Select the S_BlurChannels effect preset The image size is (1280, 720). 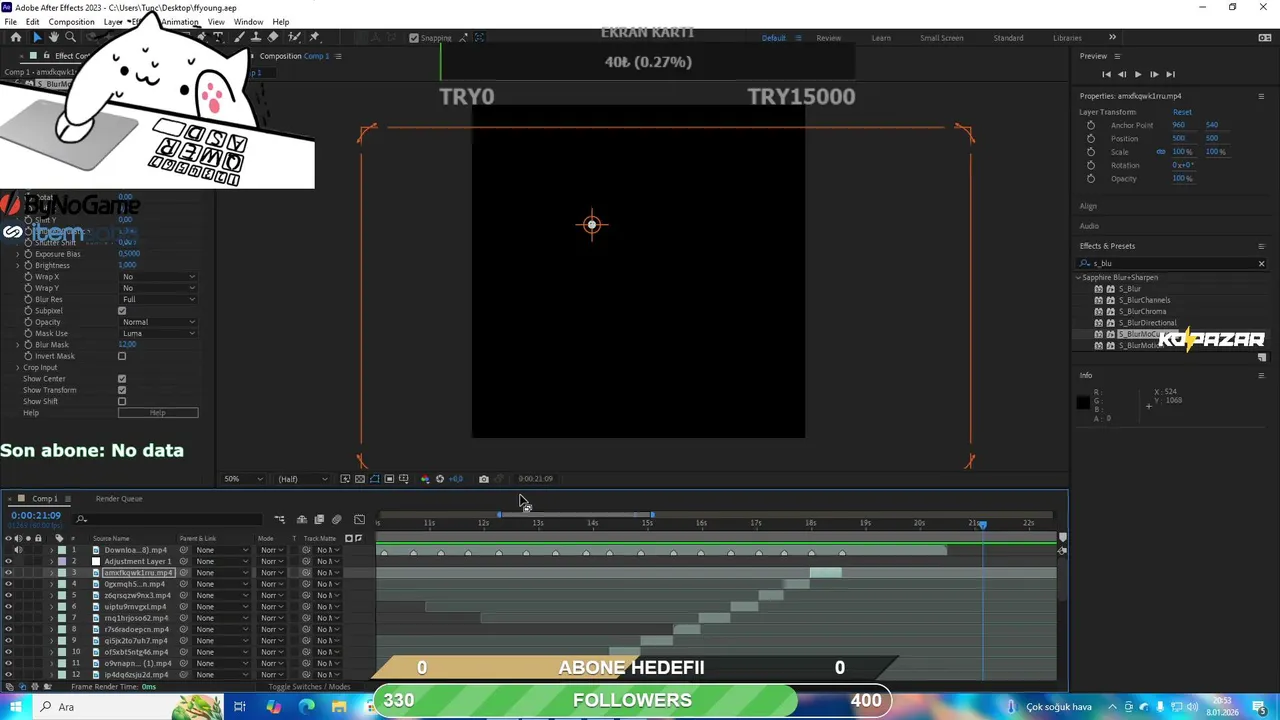coord(1144,300)
